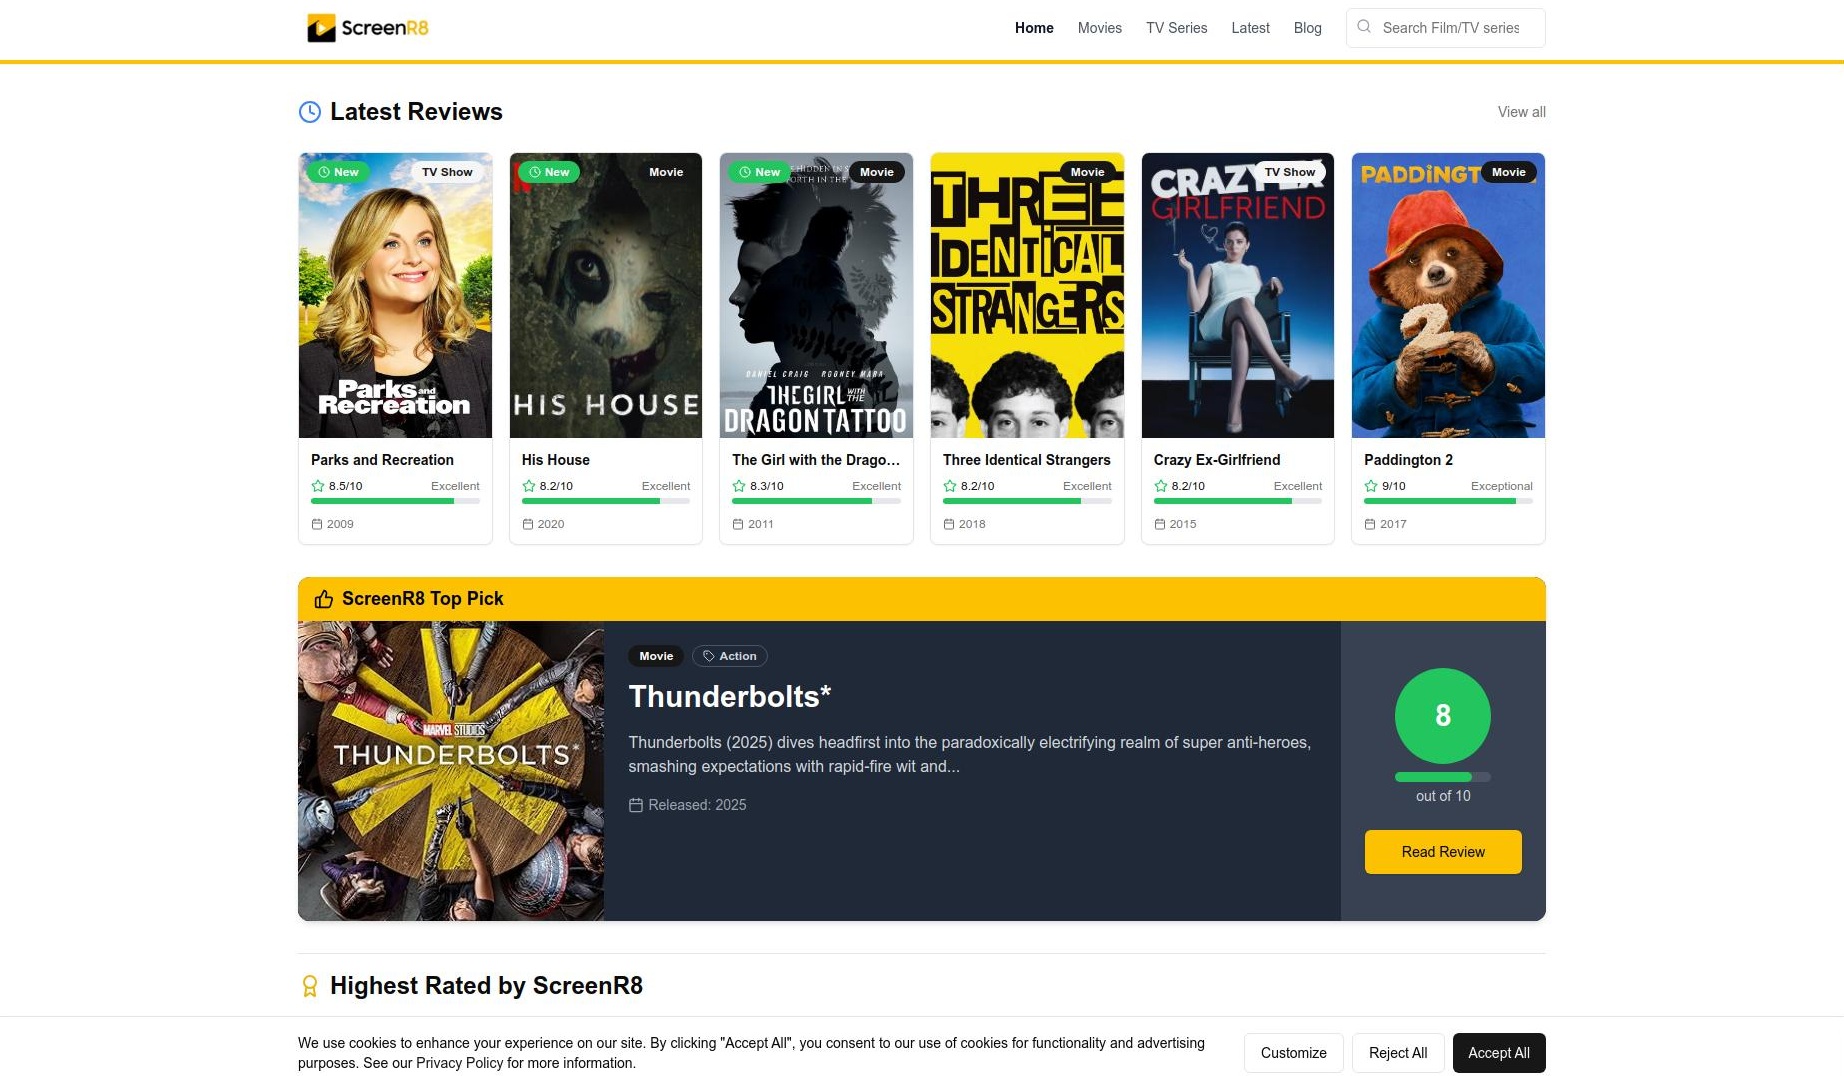Viewport: 1844px width, 1076px height.
Task: Open the Three Identical Strangers poster
Action: [1027, 295]
